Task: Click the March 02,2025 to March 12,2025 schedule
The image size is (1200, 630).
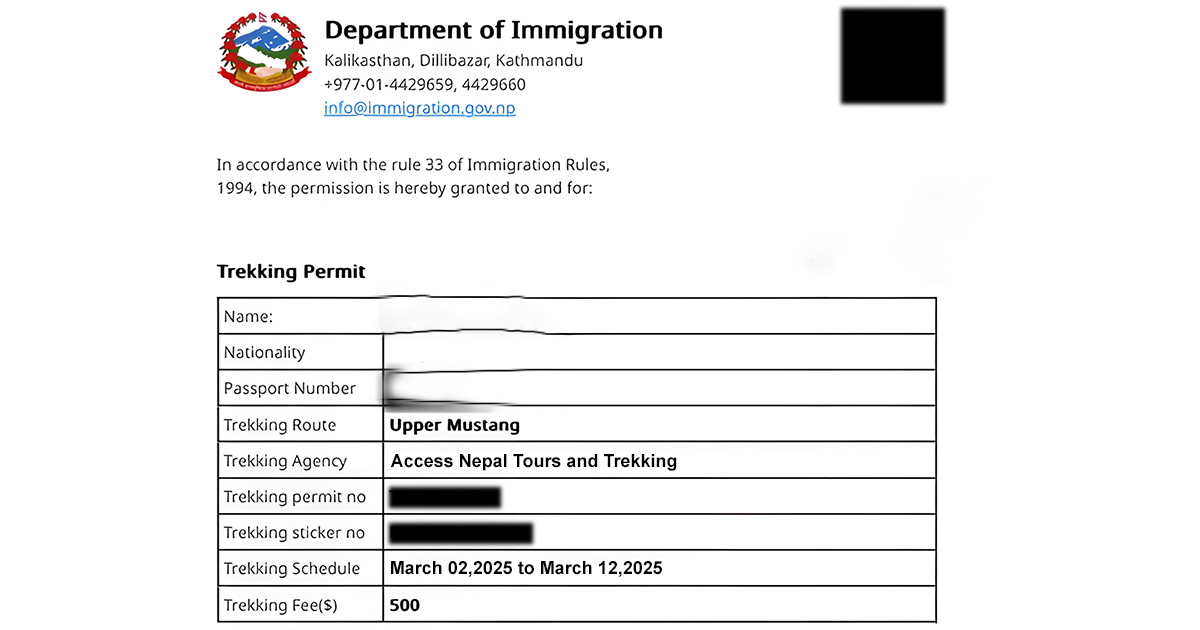Action: coord(526,569)
